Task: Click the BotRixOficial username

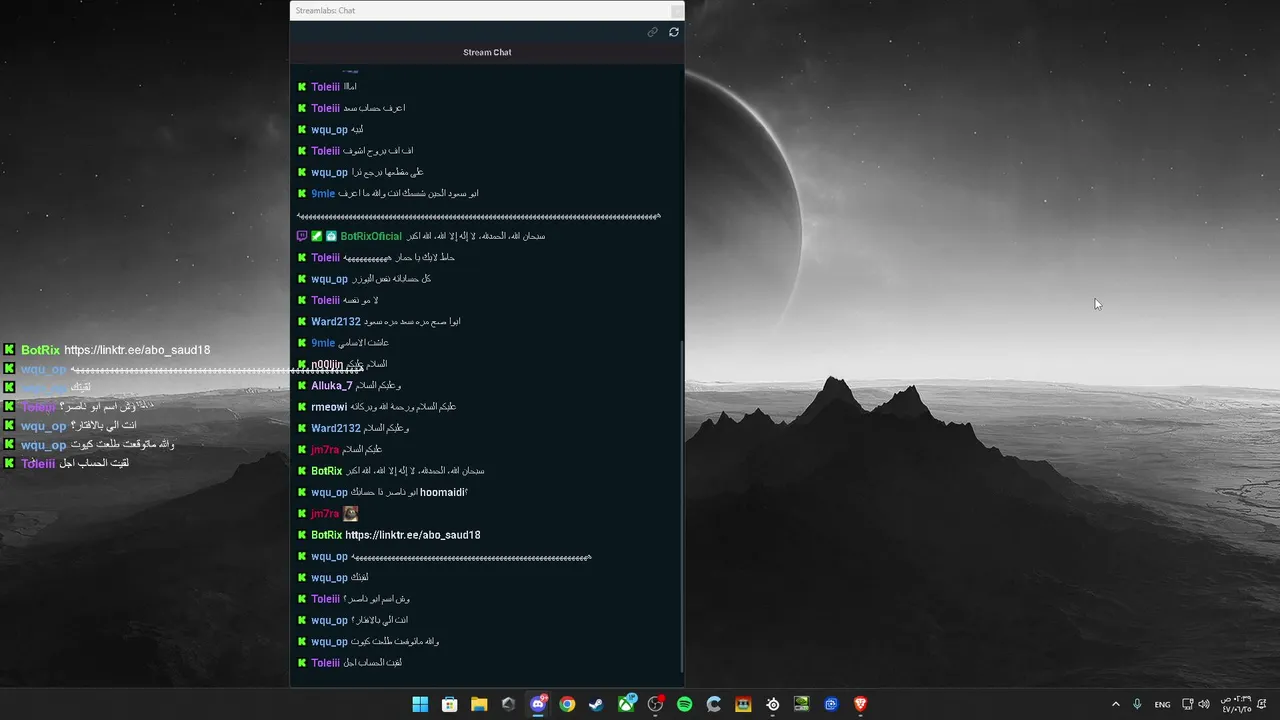Action: [371, 236]
